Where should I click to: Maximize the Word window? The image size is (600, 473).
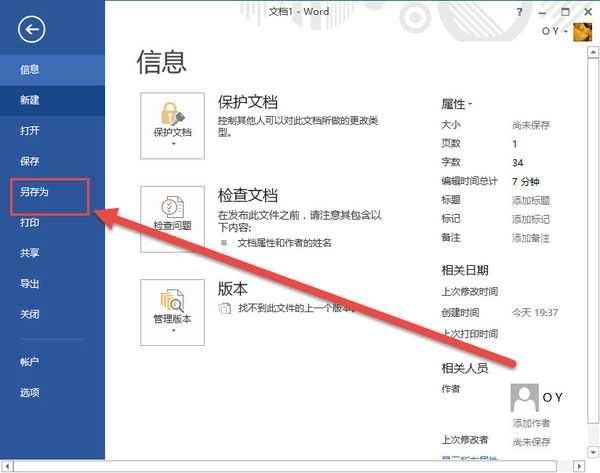coord(565,12)
